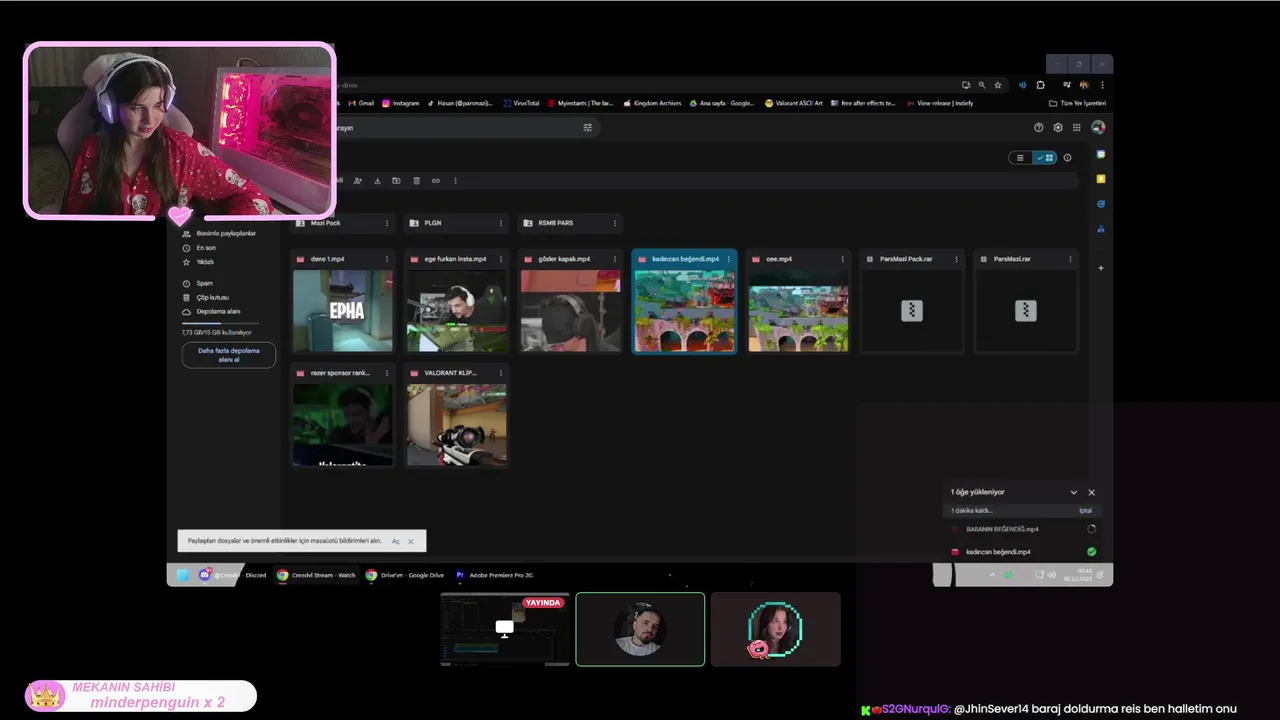Click the volume icon in system tray
1280x720 pixels.
coord(1051,575)
